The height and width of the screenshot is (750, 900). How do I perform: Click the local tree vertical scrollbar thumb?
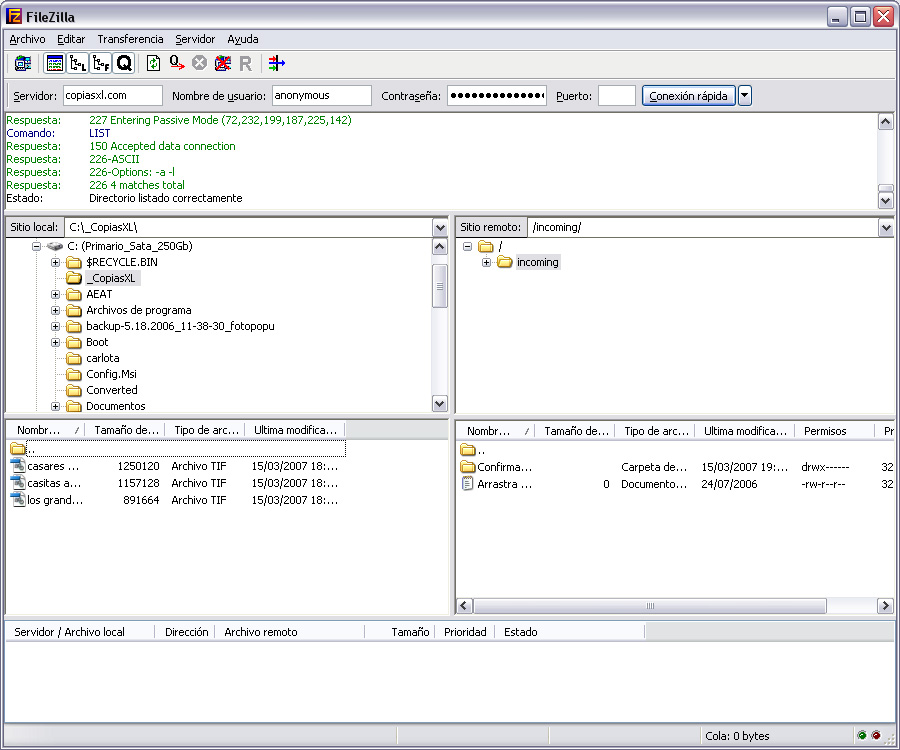pyautogui.click(x=440, y=286)
